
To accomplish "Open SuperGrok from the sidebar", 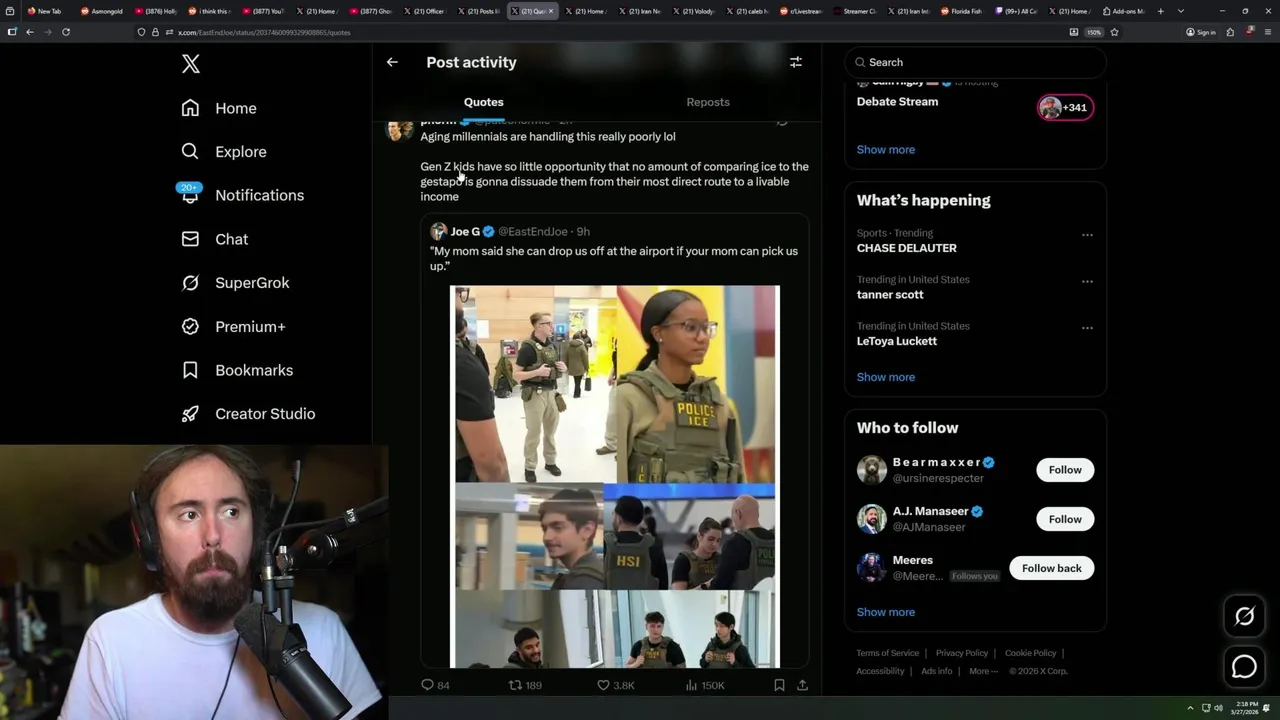I will 236,283.
